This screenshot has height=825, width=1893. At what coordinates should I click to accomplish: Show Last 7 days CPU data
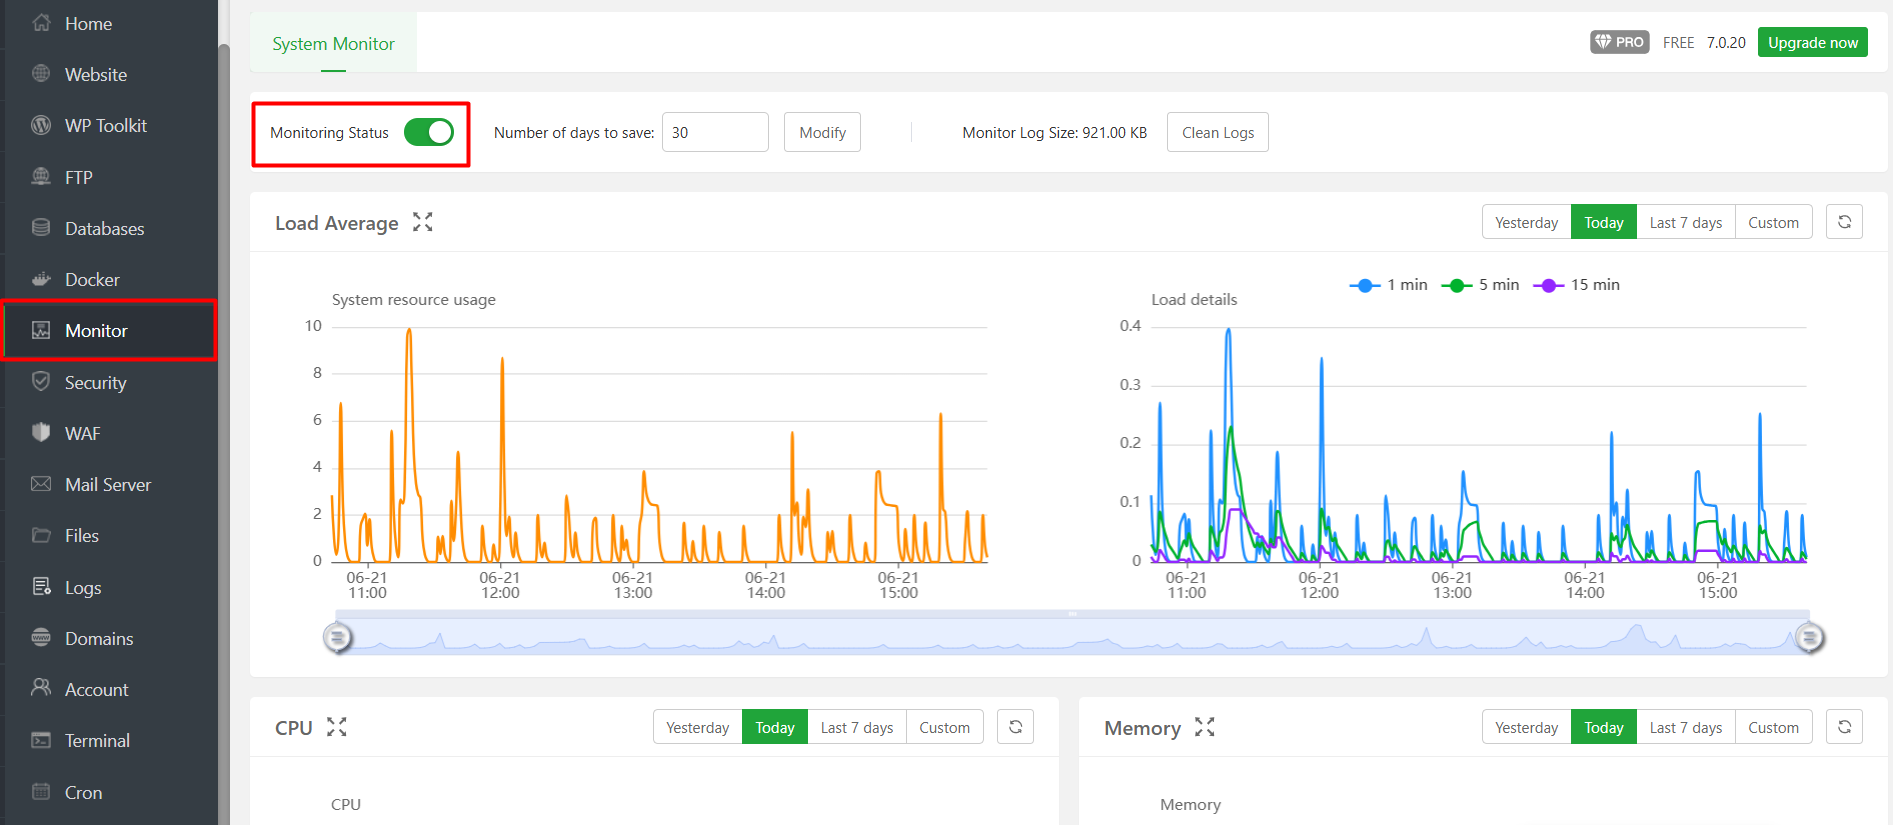click(x=856, y=727)
